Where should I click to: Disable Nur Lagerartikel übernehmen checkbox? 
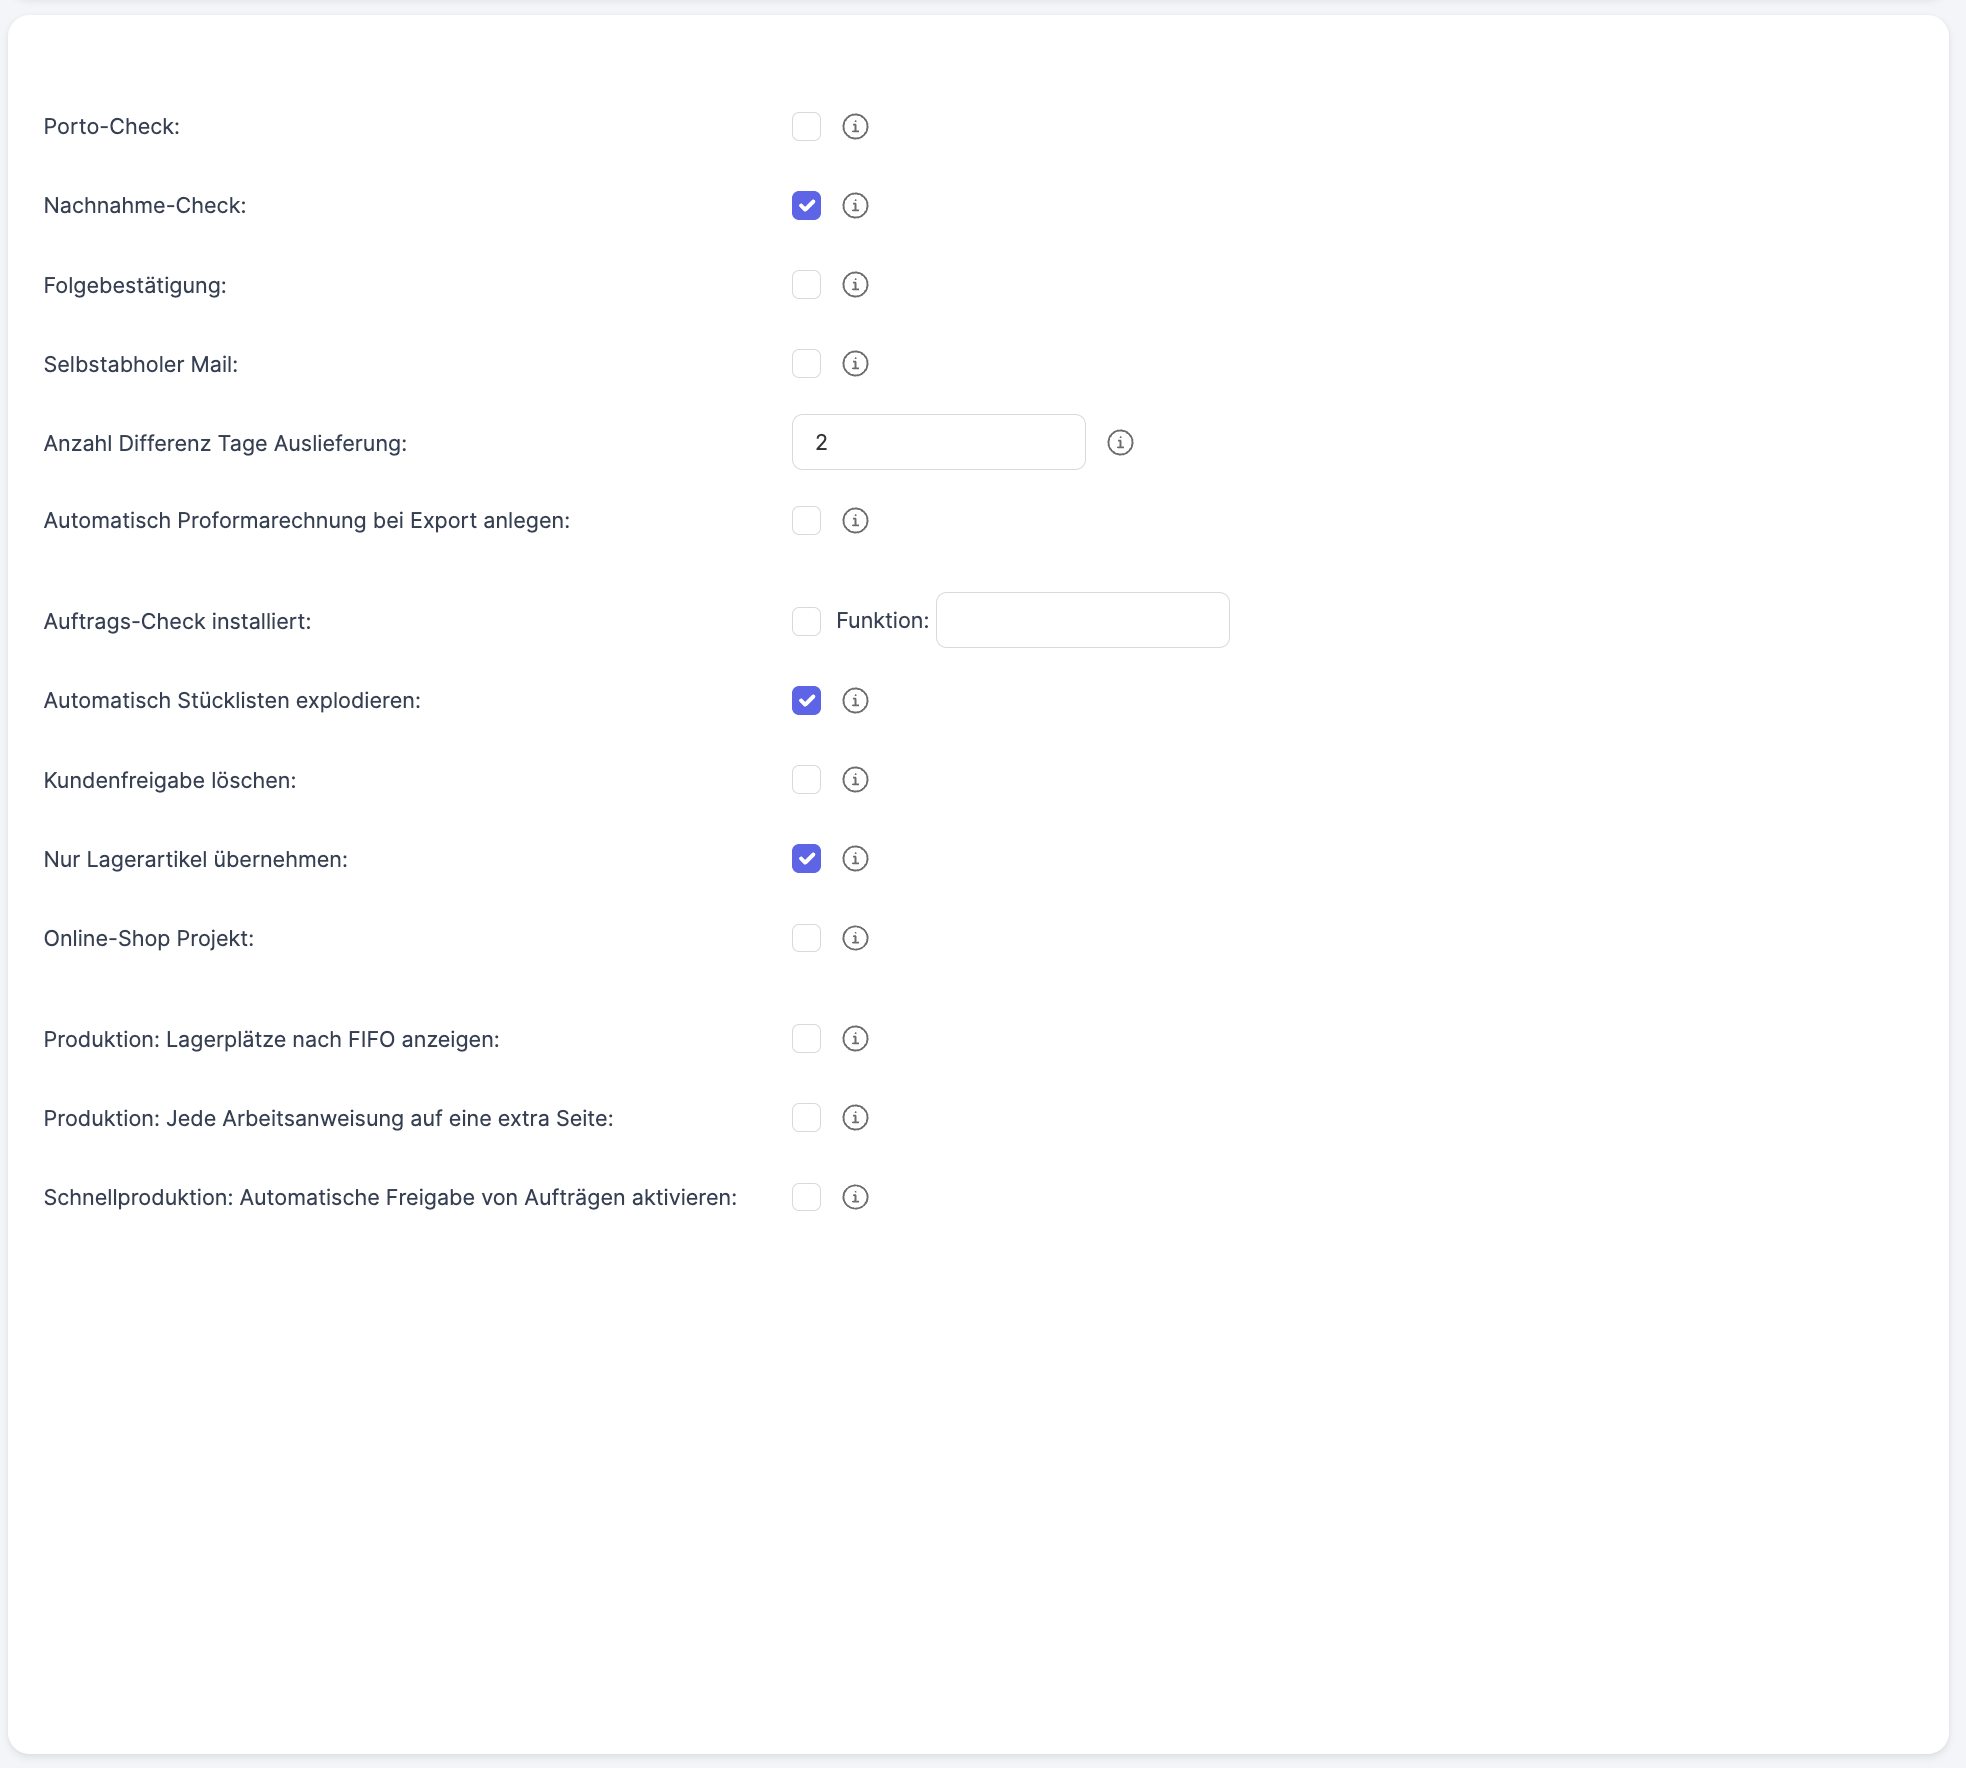pyautogui.click(x=806, y=859)
